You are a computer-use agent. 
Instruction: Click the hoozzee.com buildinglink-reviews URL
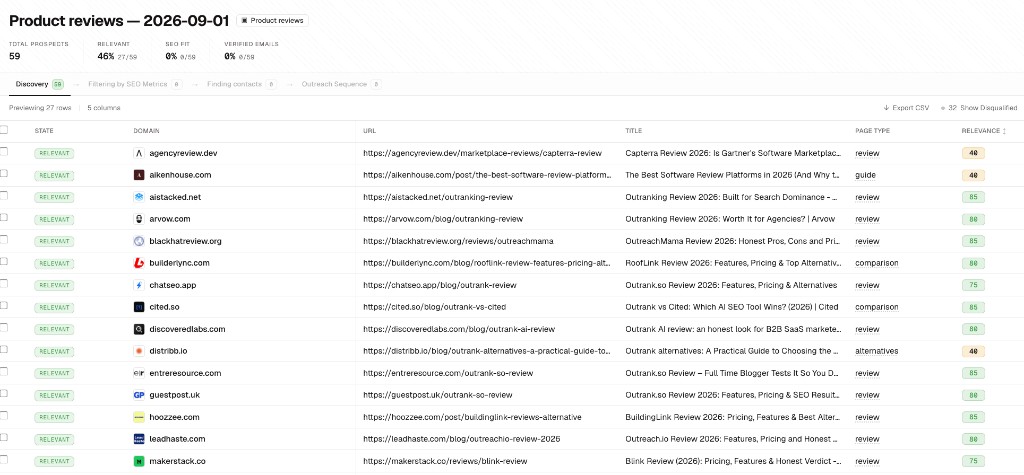(x=472, y=417)
